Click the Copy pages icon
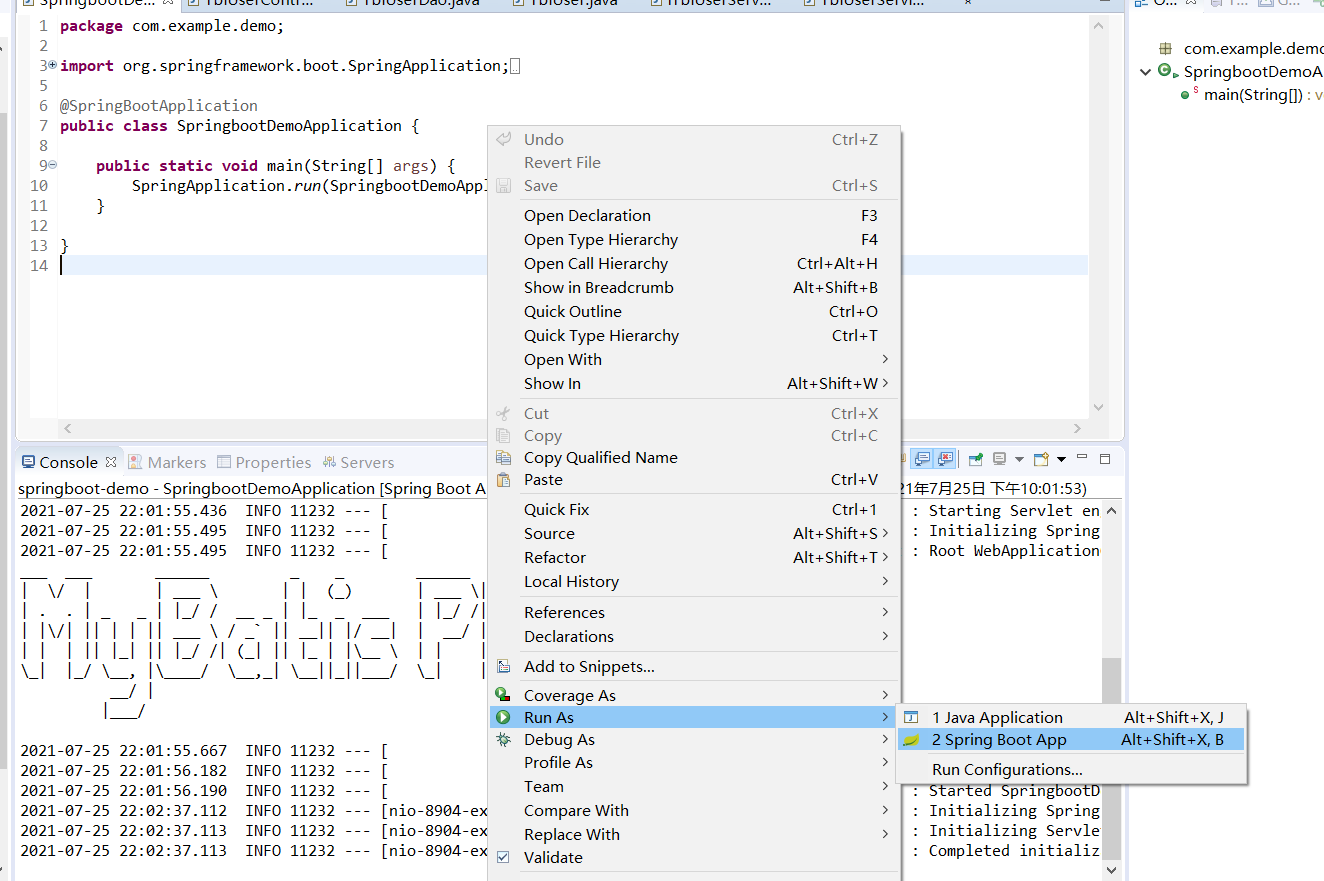 pyautogui.click(x=504, y=436)
